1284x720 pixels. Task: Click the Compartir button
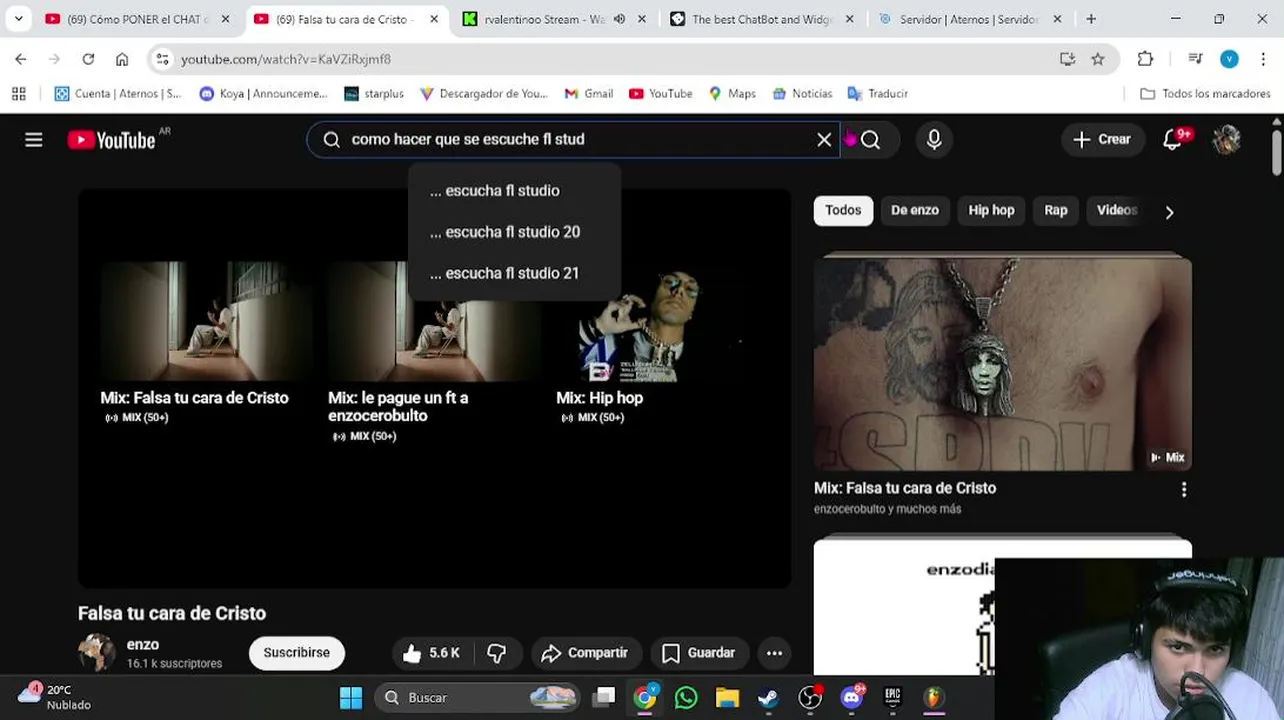pos(584,653)
